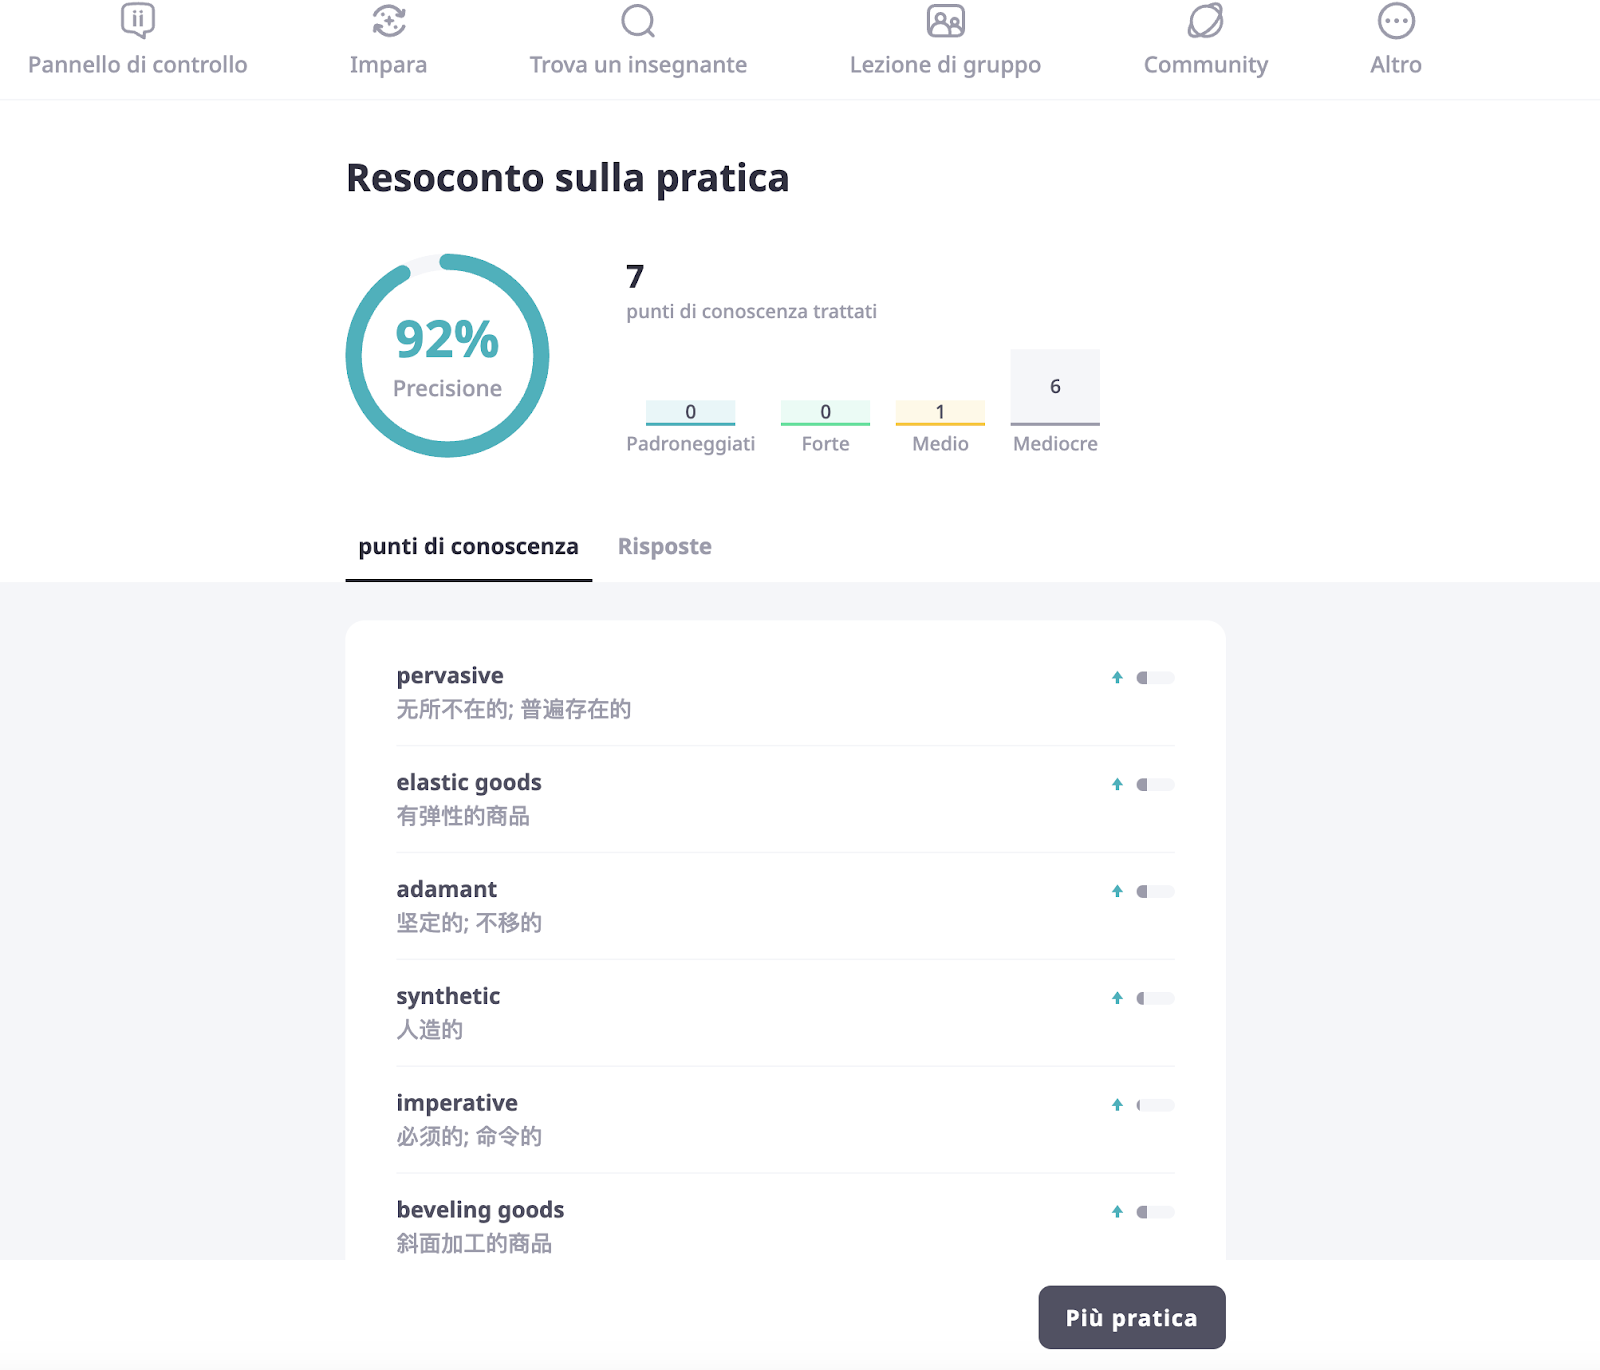The image size is (1600, 1370).
Task: Click the Impara learning icon
Action: tap(388, 21)
